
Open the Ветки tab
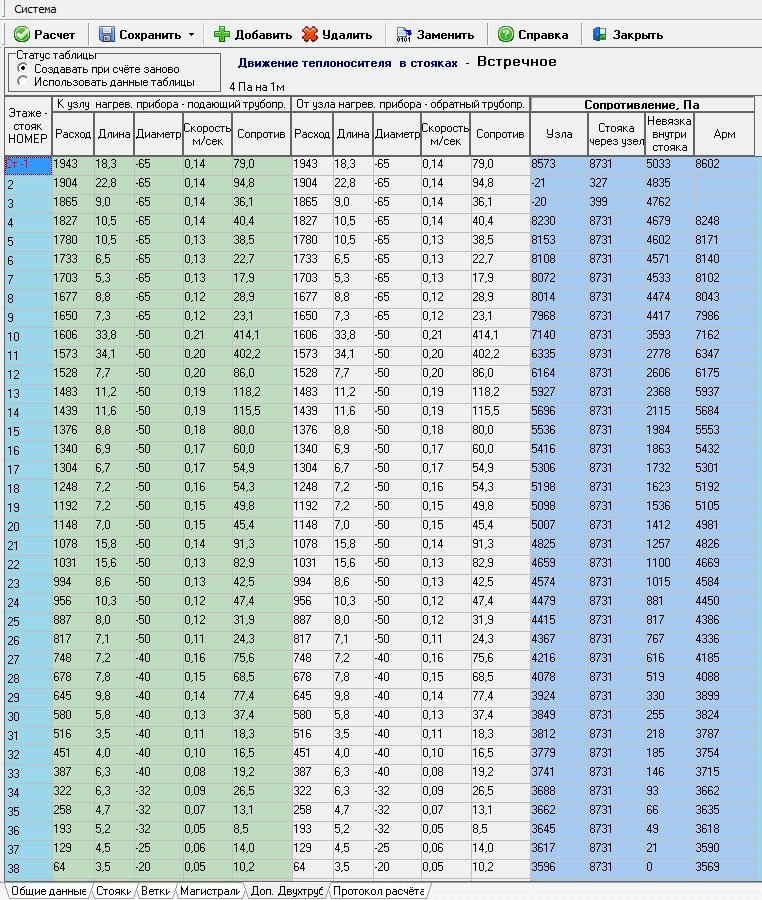[x=155, y=890]
